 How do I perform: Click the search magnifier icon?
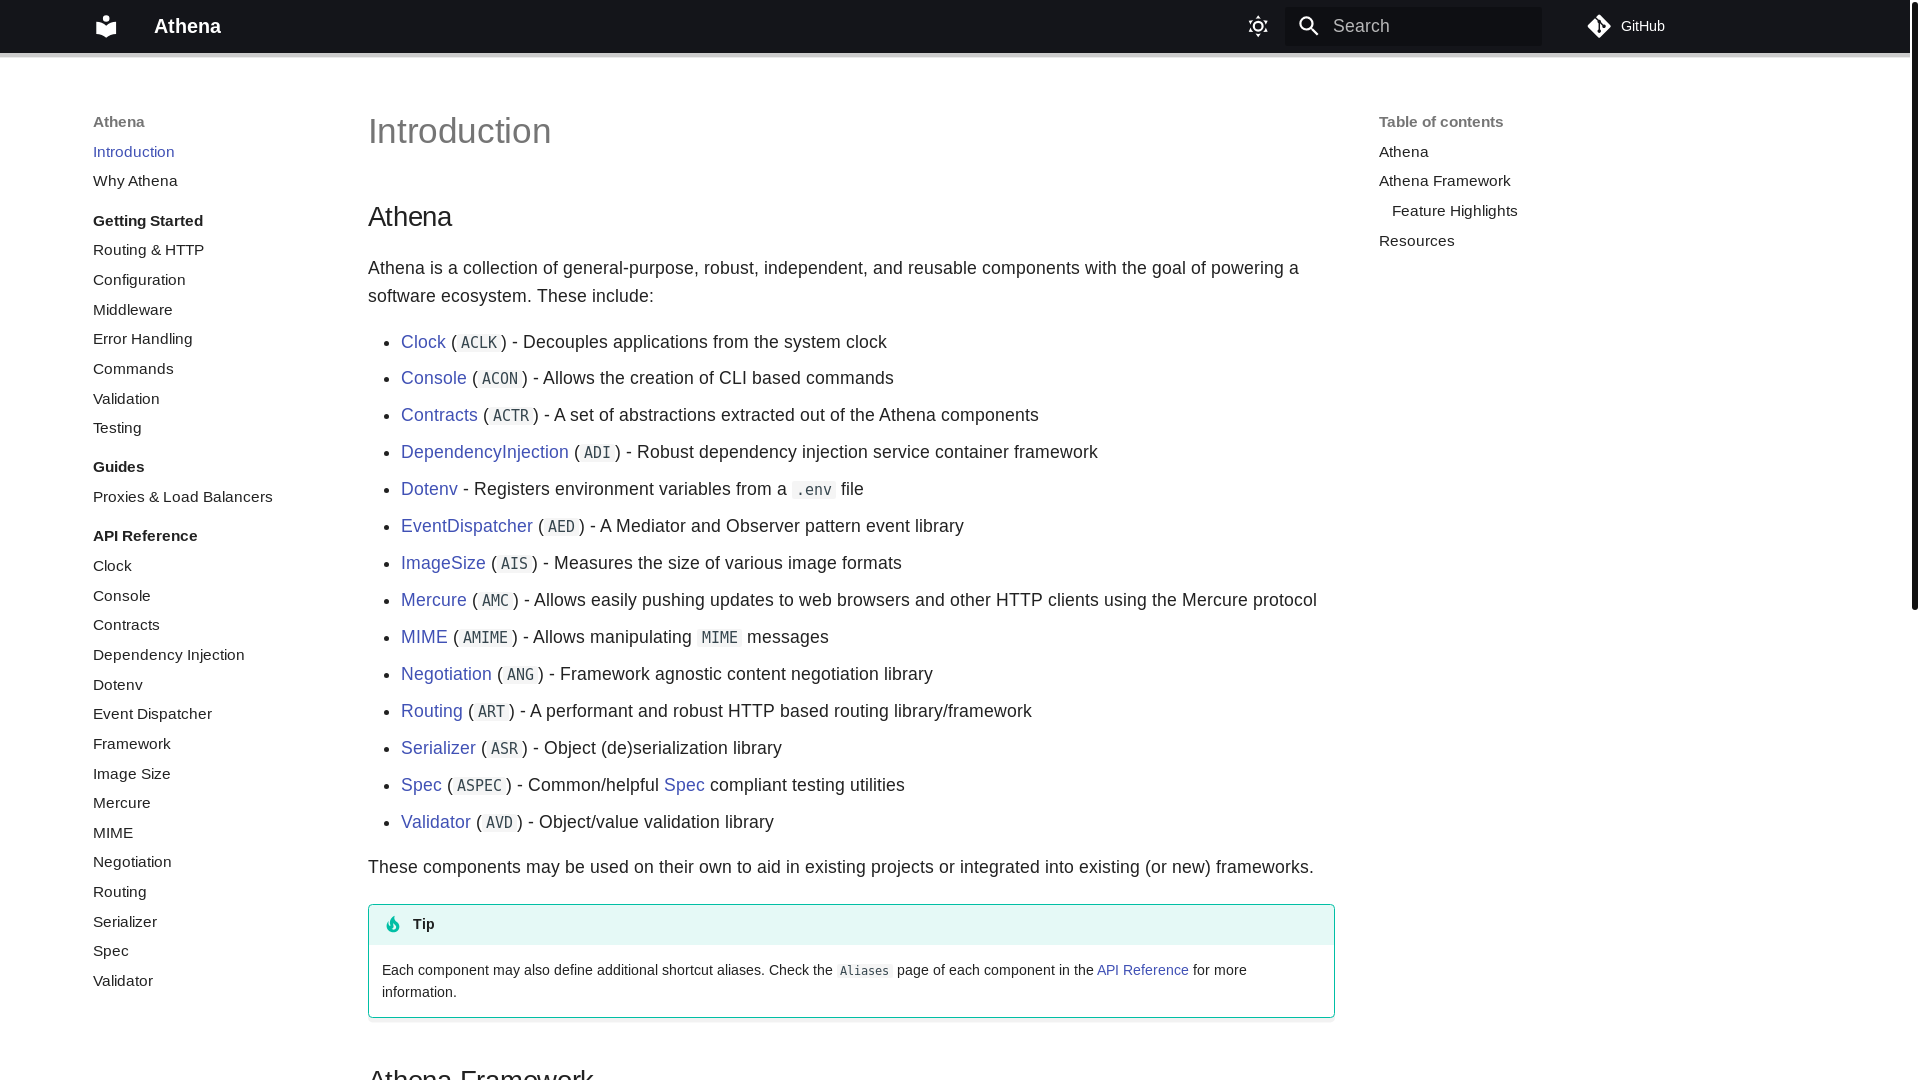pos(1309,26)
